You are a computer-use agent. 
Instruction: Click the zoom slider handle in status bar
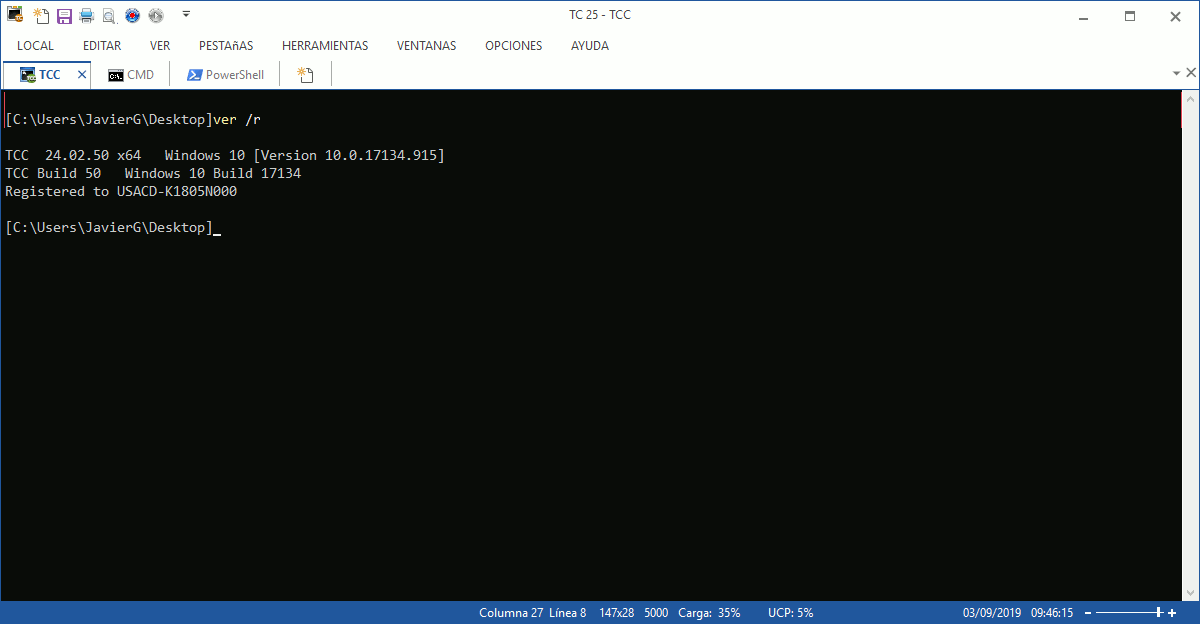pyautogui.click(x=1159, y=613)
